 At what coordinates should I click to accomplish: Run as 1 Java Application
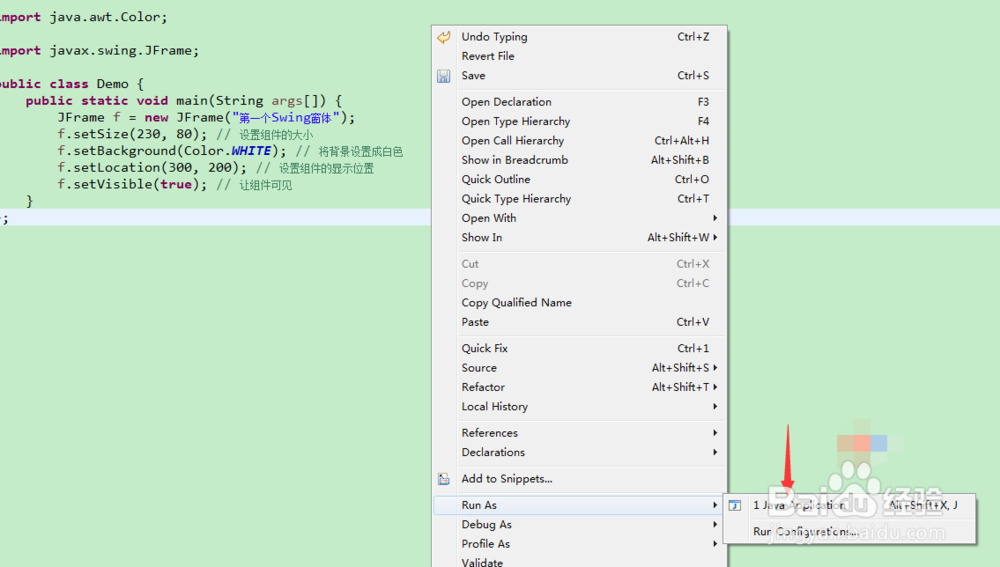849,505
